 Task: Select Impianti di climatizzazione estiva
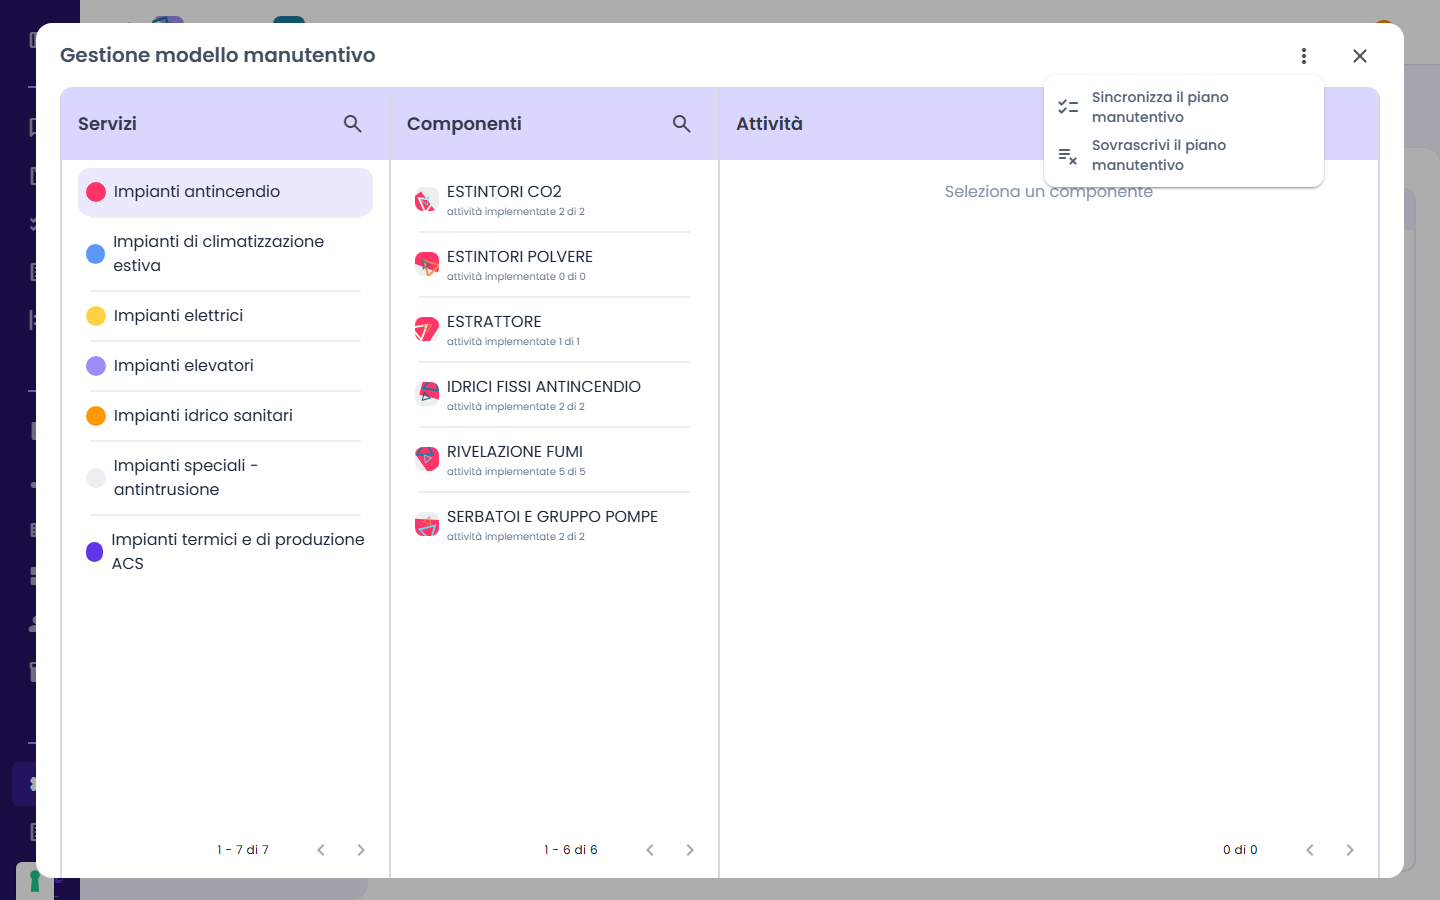point(225,254)
